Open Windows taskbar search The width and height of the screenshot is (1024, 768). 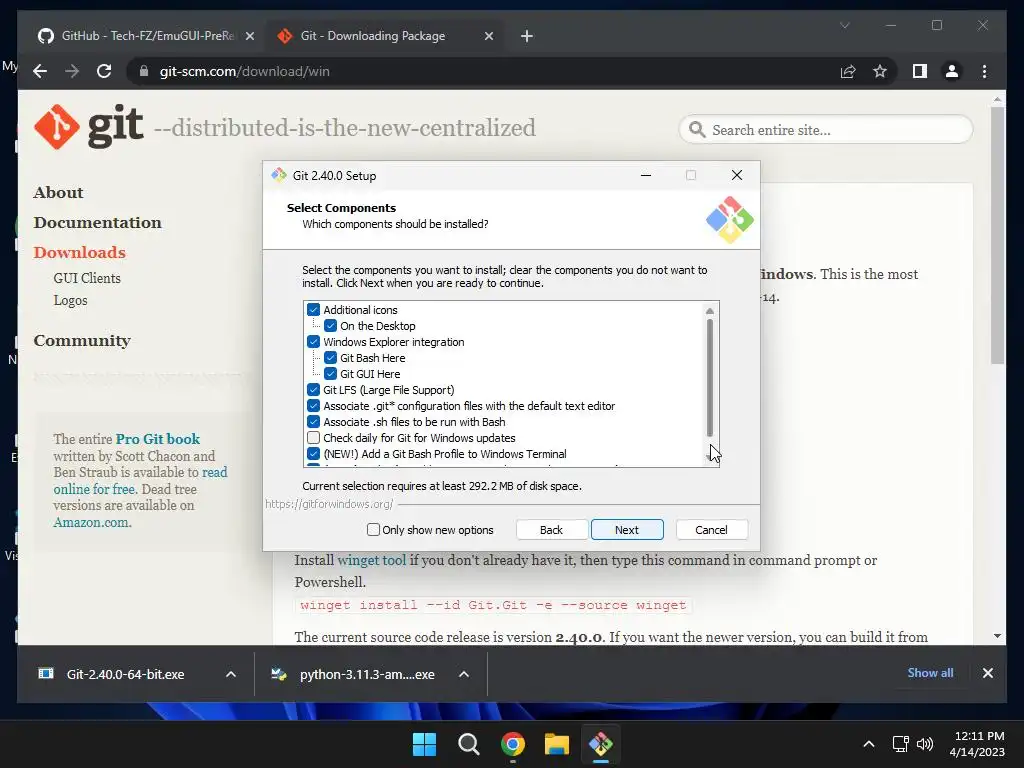[468, 744]
